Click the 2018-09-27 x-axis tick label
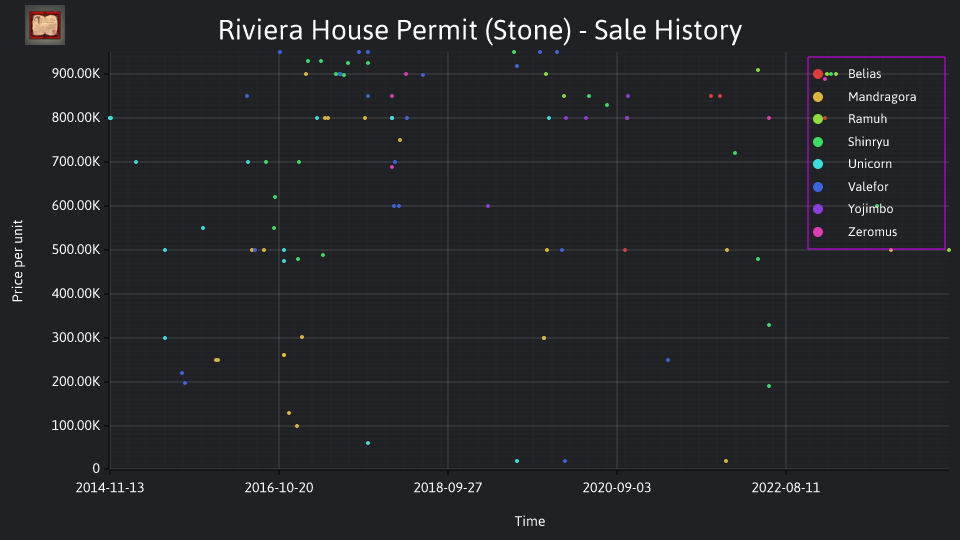Viewport: 960px width, 540px height. coord(448,488)
